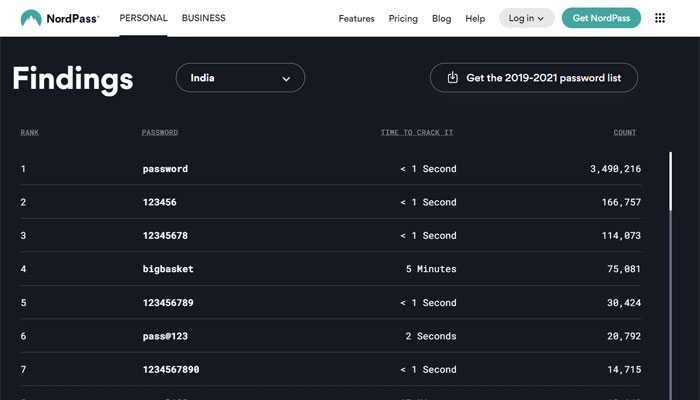The image size is (700, 400).
Task: Sort by the Password column header
Action: (160, 132)
